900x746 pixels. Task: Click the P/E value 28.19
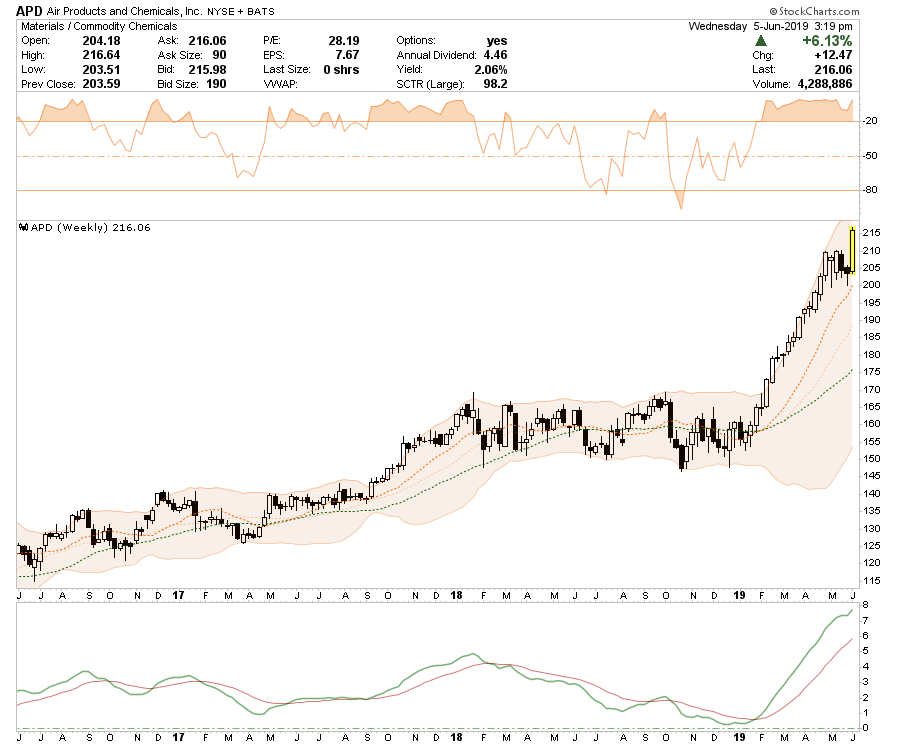point(344,41)
